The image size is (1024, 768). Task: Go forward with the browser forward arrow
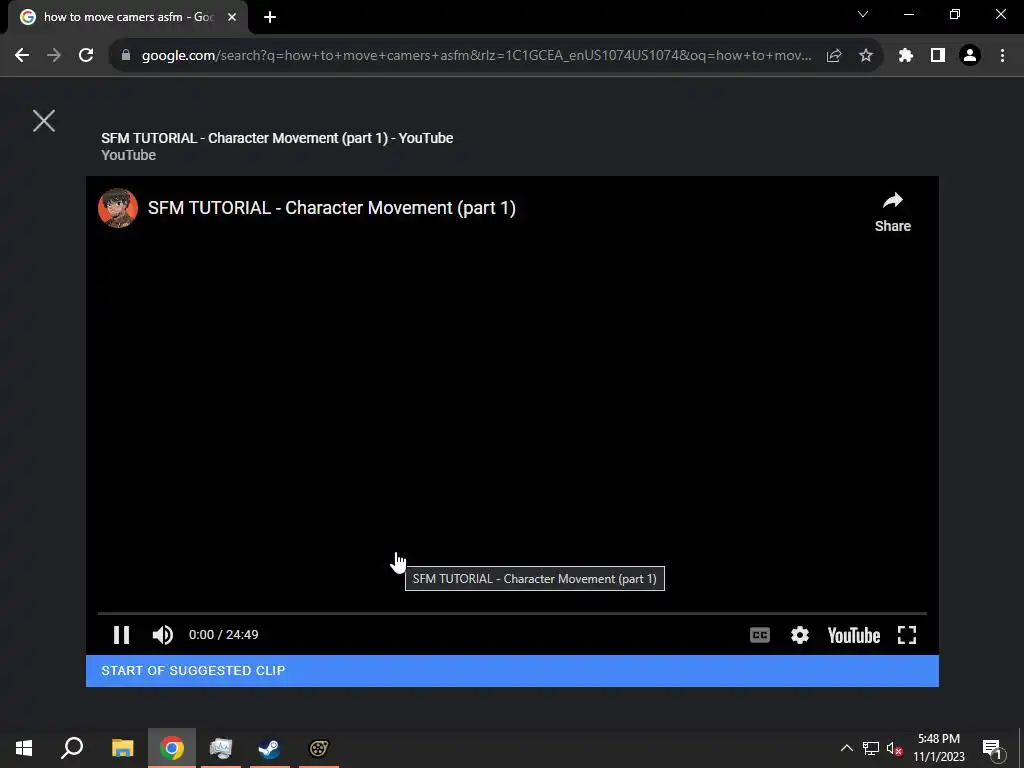pos(54,56)
